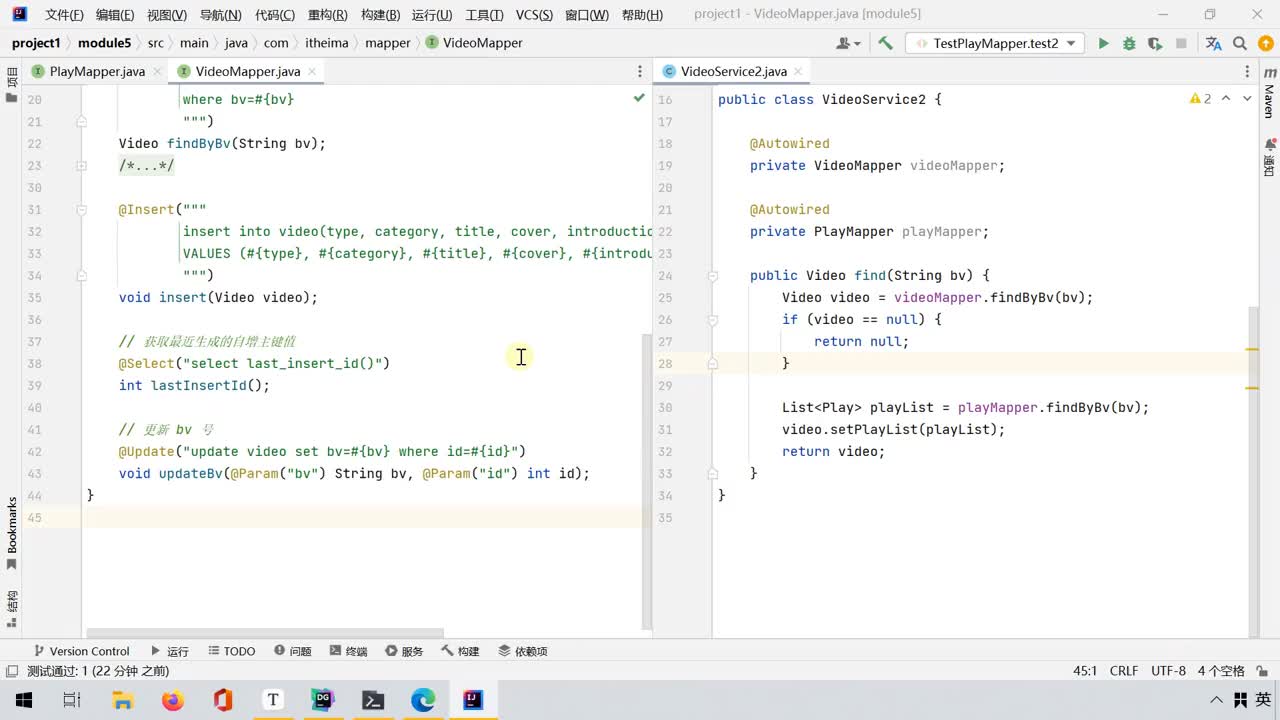The image size is (1280, 720).
Task: Collapse the find method fold on line 24
Action: [712, 275]
